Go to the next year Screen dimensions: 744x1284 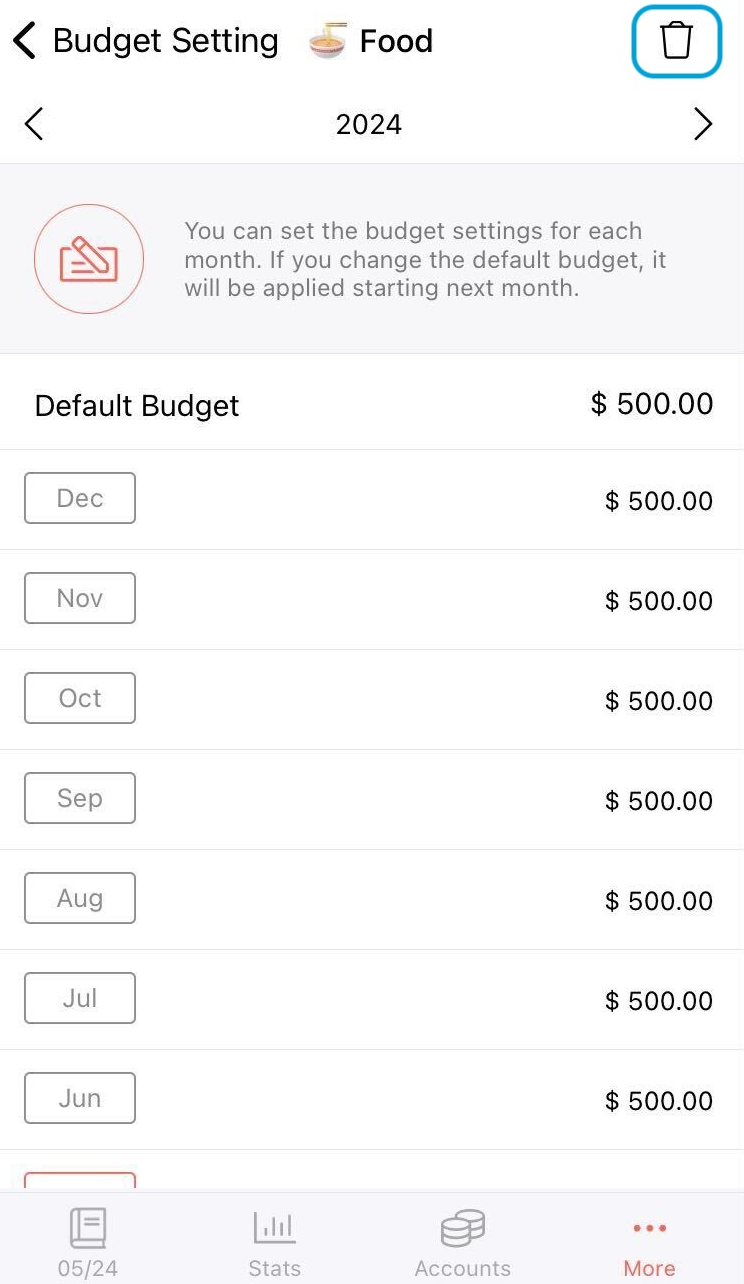click(x=703, y=124)
